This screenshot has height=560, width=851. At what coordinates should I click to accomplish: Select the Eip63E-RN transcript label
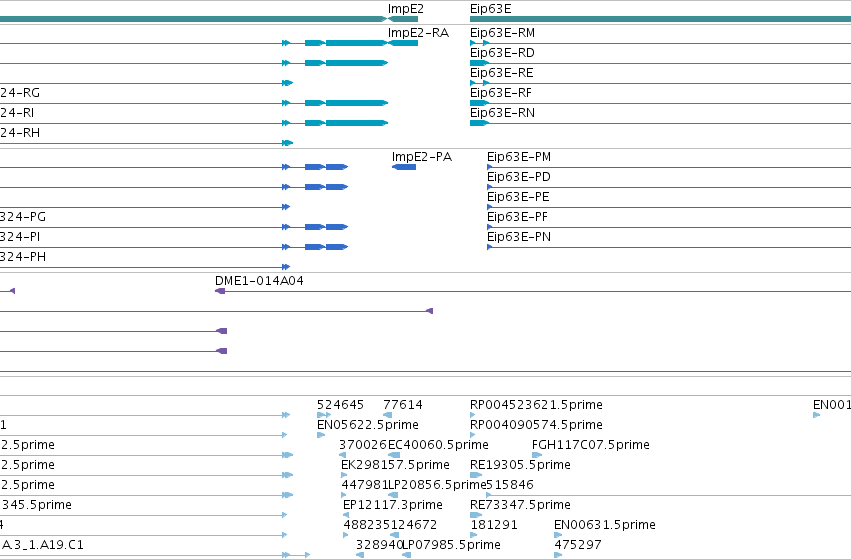coord(502,113)
